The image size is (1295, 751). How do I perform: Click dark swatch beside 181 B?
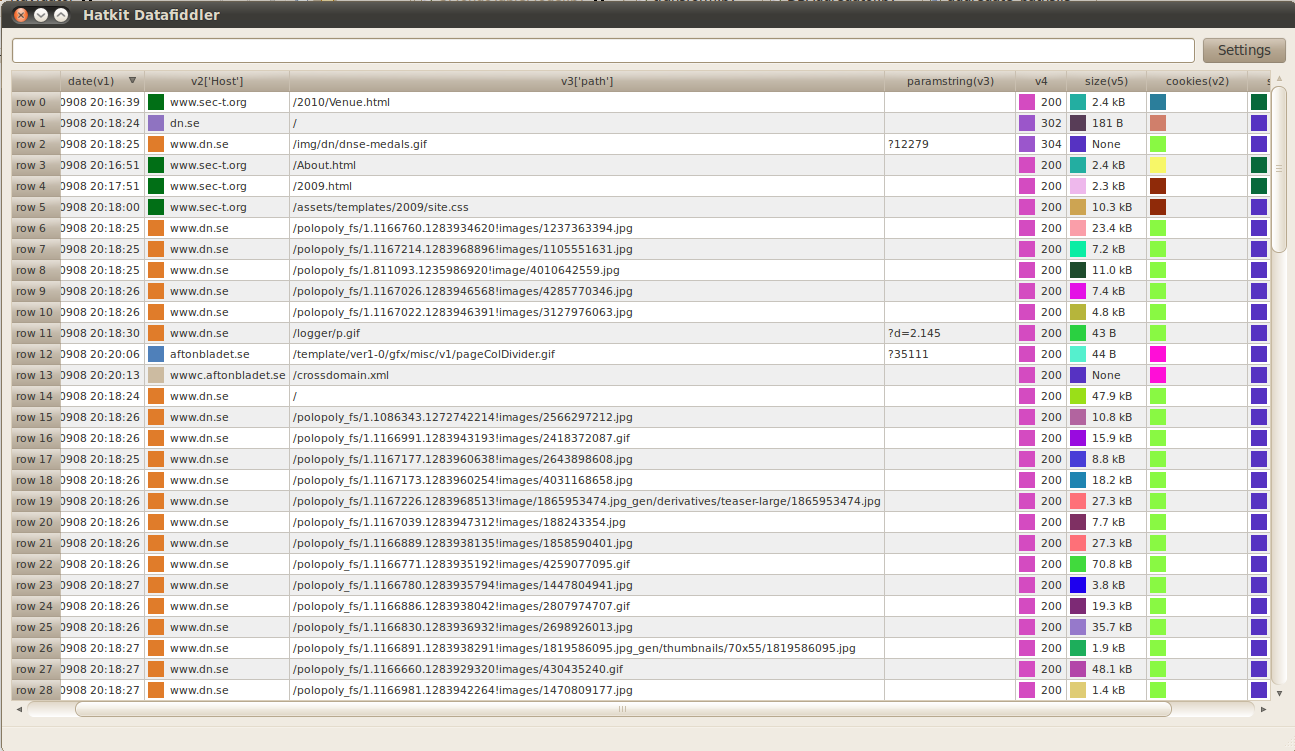1078,123
